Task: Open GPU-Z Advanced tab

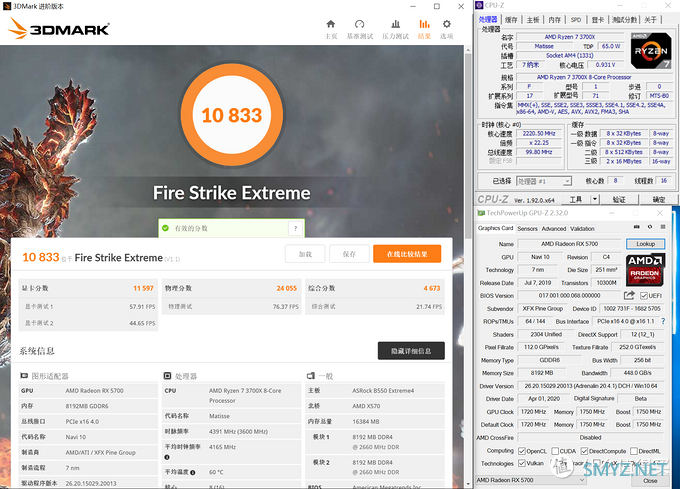Action: (x=554, y=228)
